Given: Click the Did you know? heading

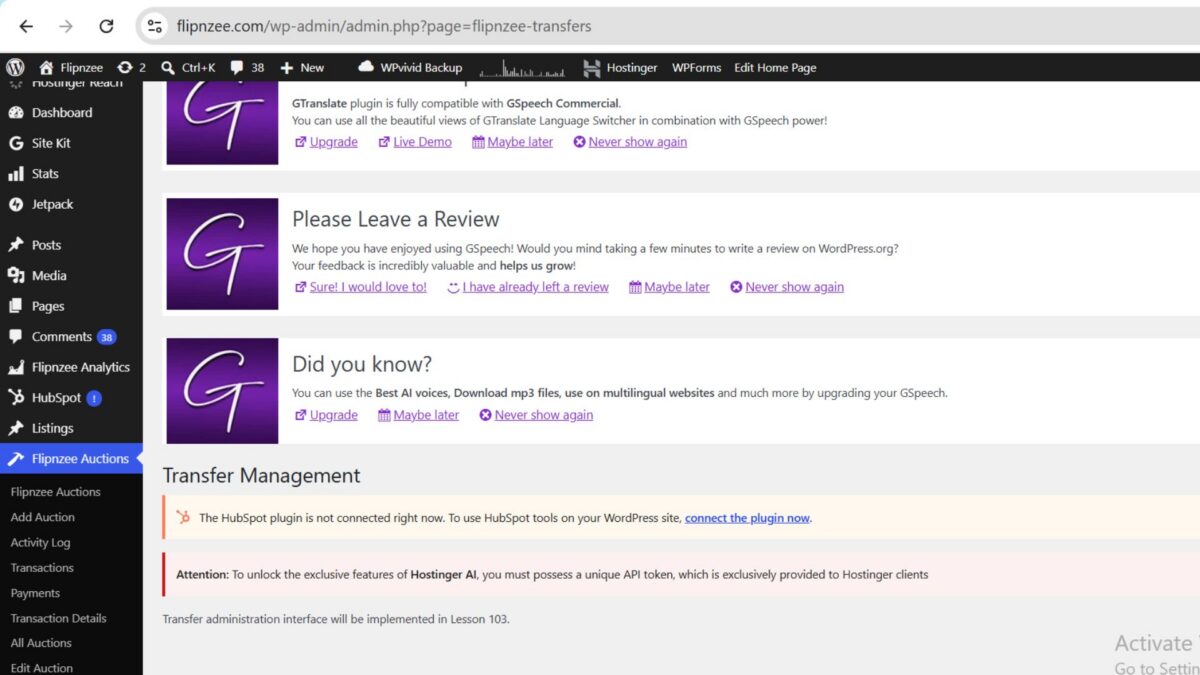Looking at the screenshot, I should (362, 364).
